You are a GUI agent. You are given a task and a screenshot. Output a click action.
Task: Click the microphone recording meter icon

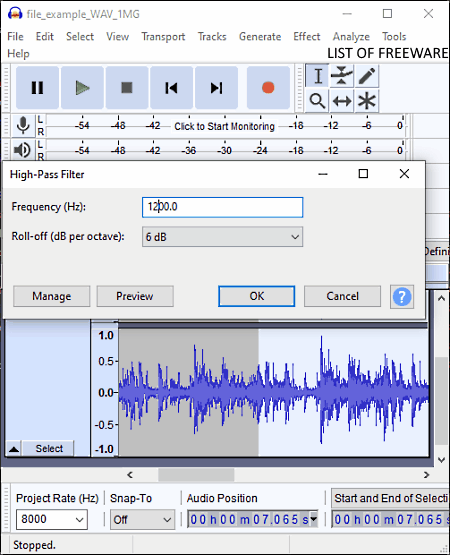pyautogui.click(x=23, y=125)
